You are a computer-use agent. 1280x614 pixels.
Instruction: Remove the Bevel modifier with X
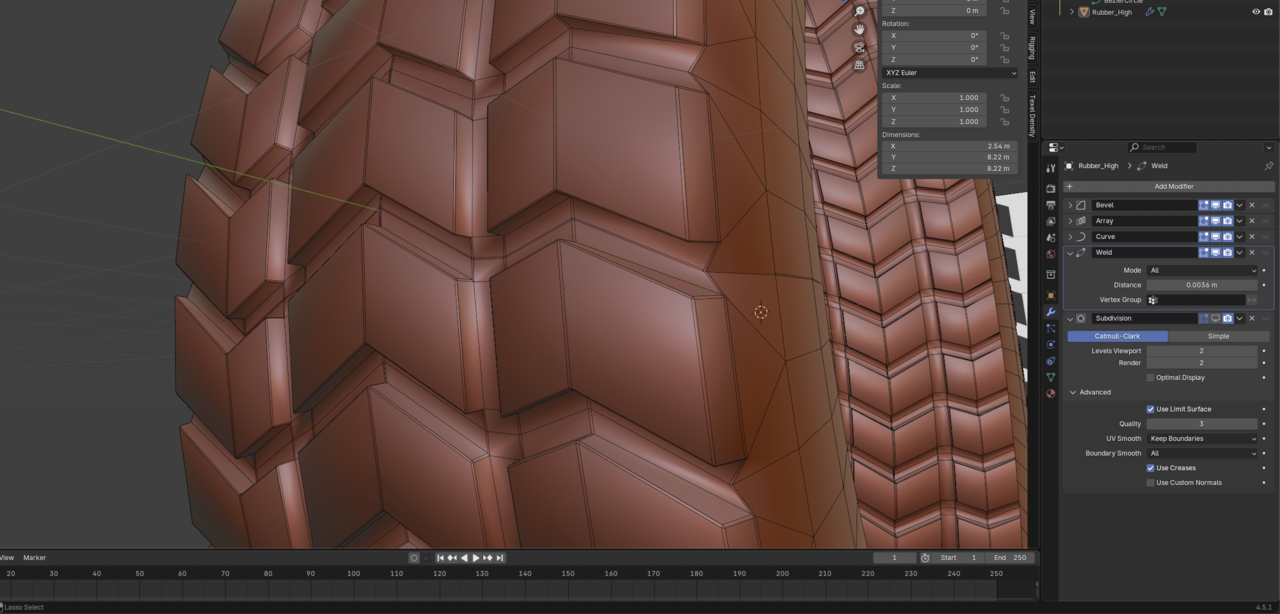point(1252,205)
